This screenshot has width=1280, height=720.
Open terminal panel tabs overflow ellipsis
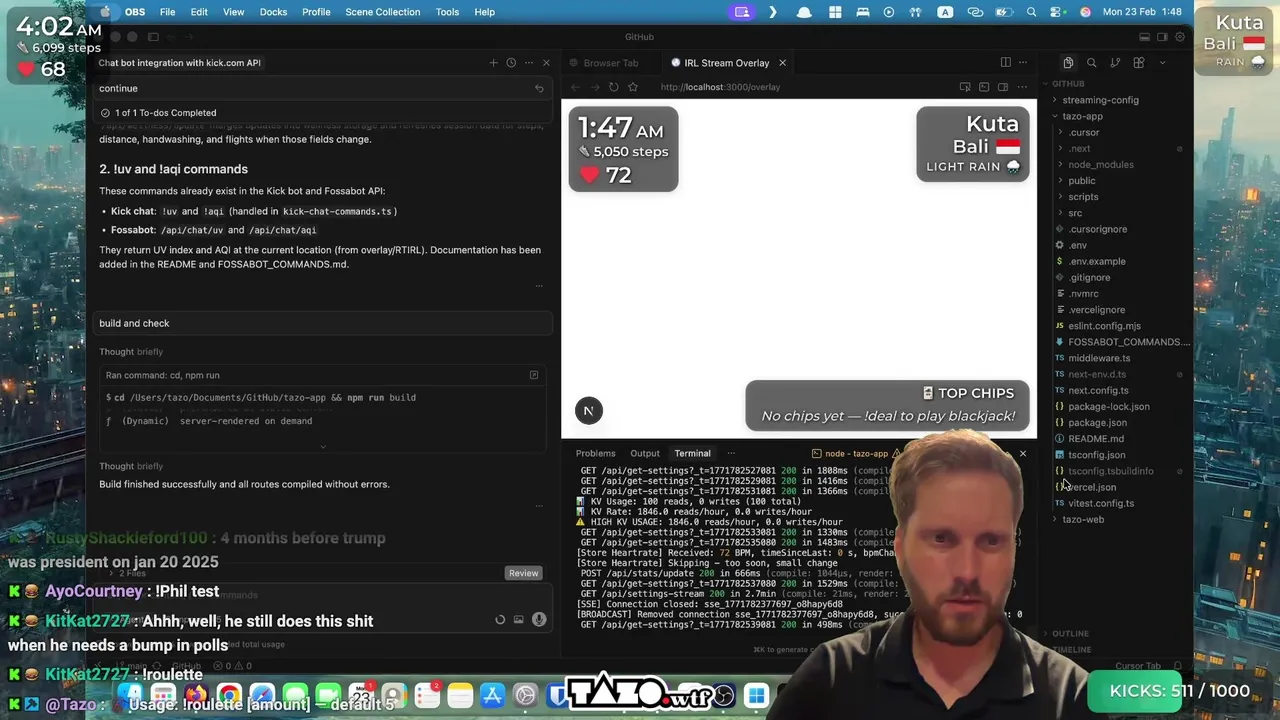[731, 454]
